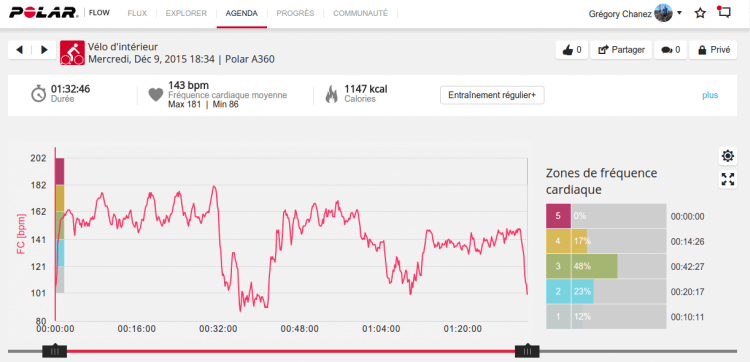This screenshot has width=750, height=362.
Task: Toggle the Privé privacy lock
Action: click(x=713, y=50)
